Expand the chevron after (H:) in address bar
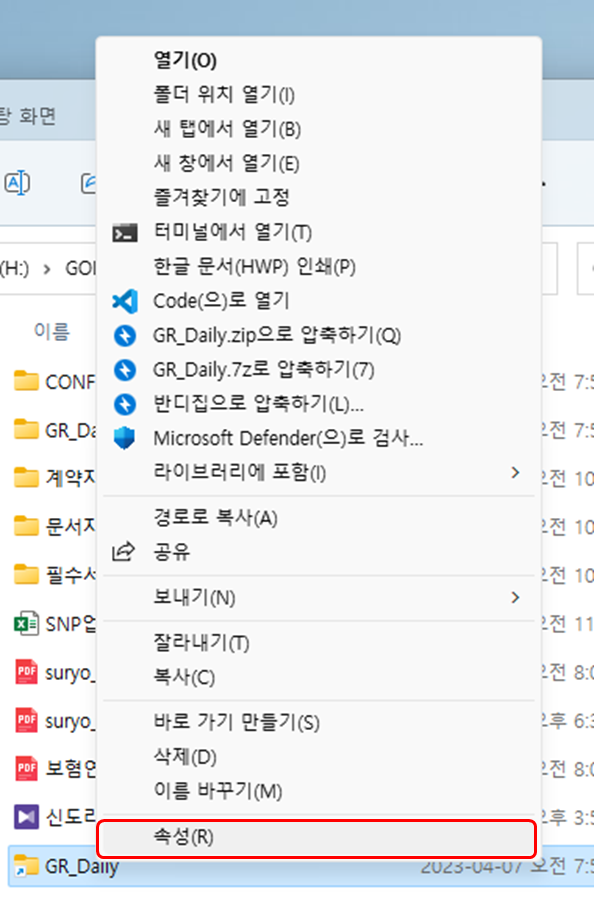 tap(47, 270)
